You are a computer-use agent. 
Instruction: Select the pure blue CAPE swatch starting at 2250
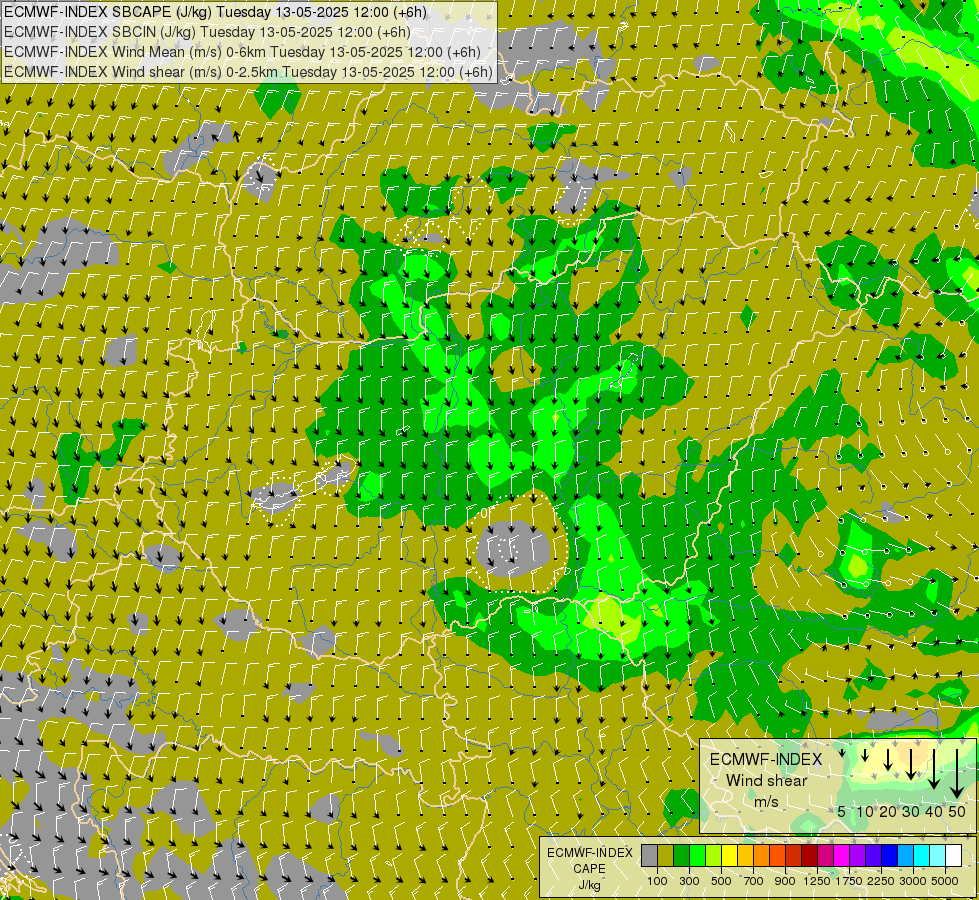tap(890, 856)
